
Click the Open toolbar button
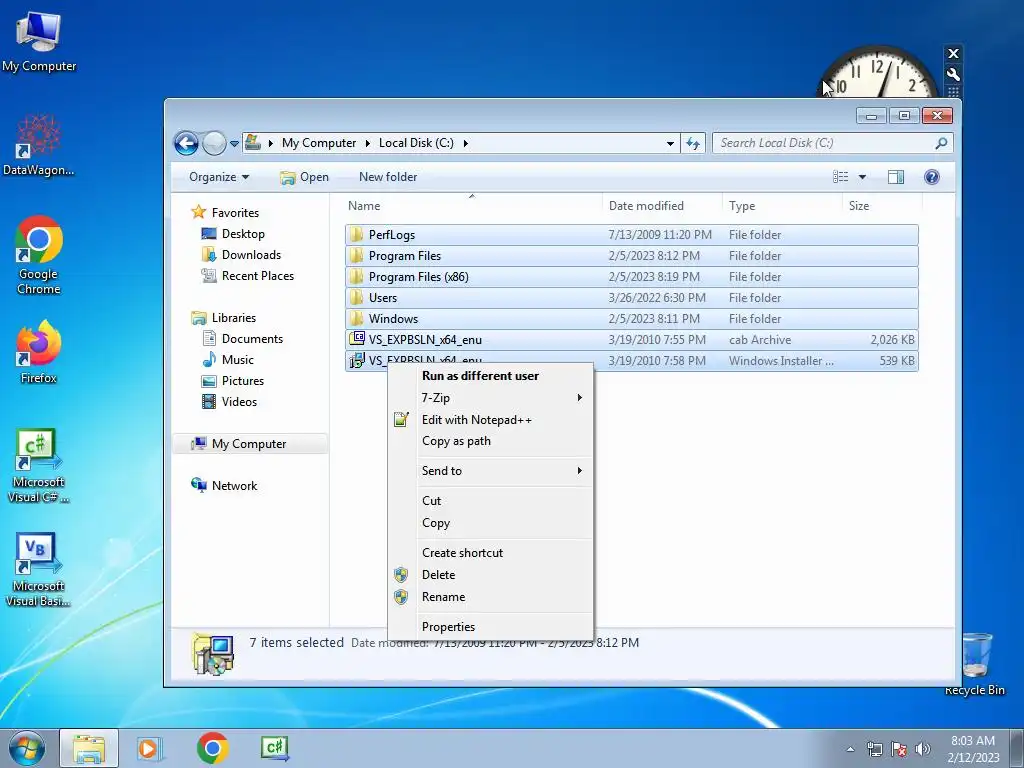[x=304, y=177]
